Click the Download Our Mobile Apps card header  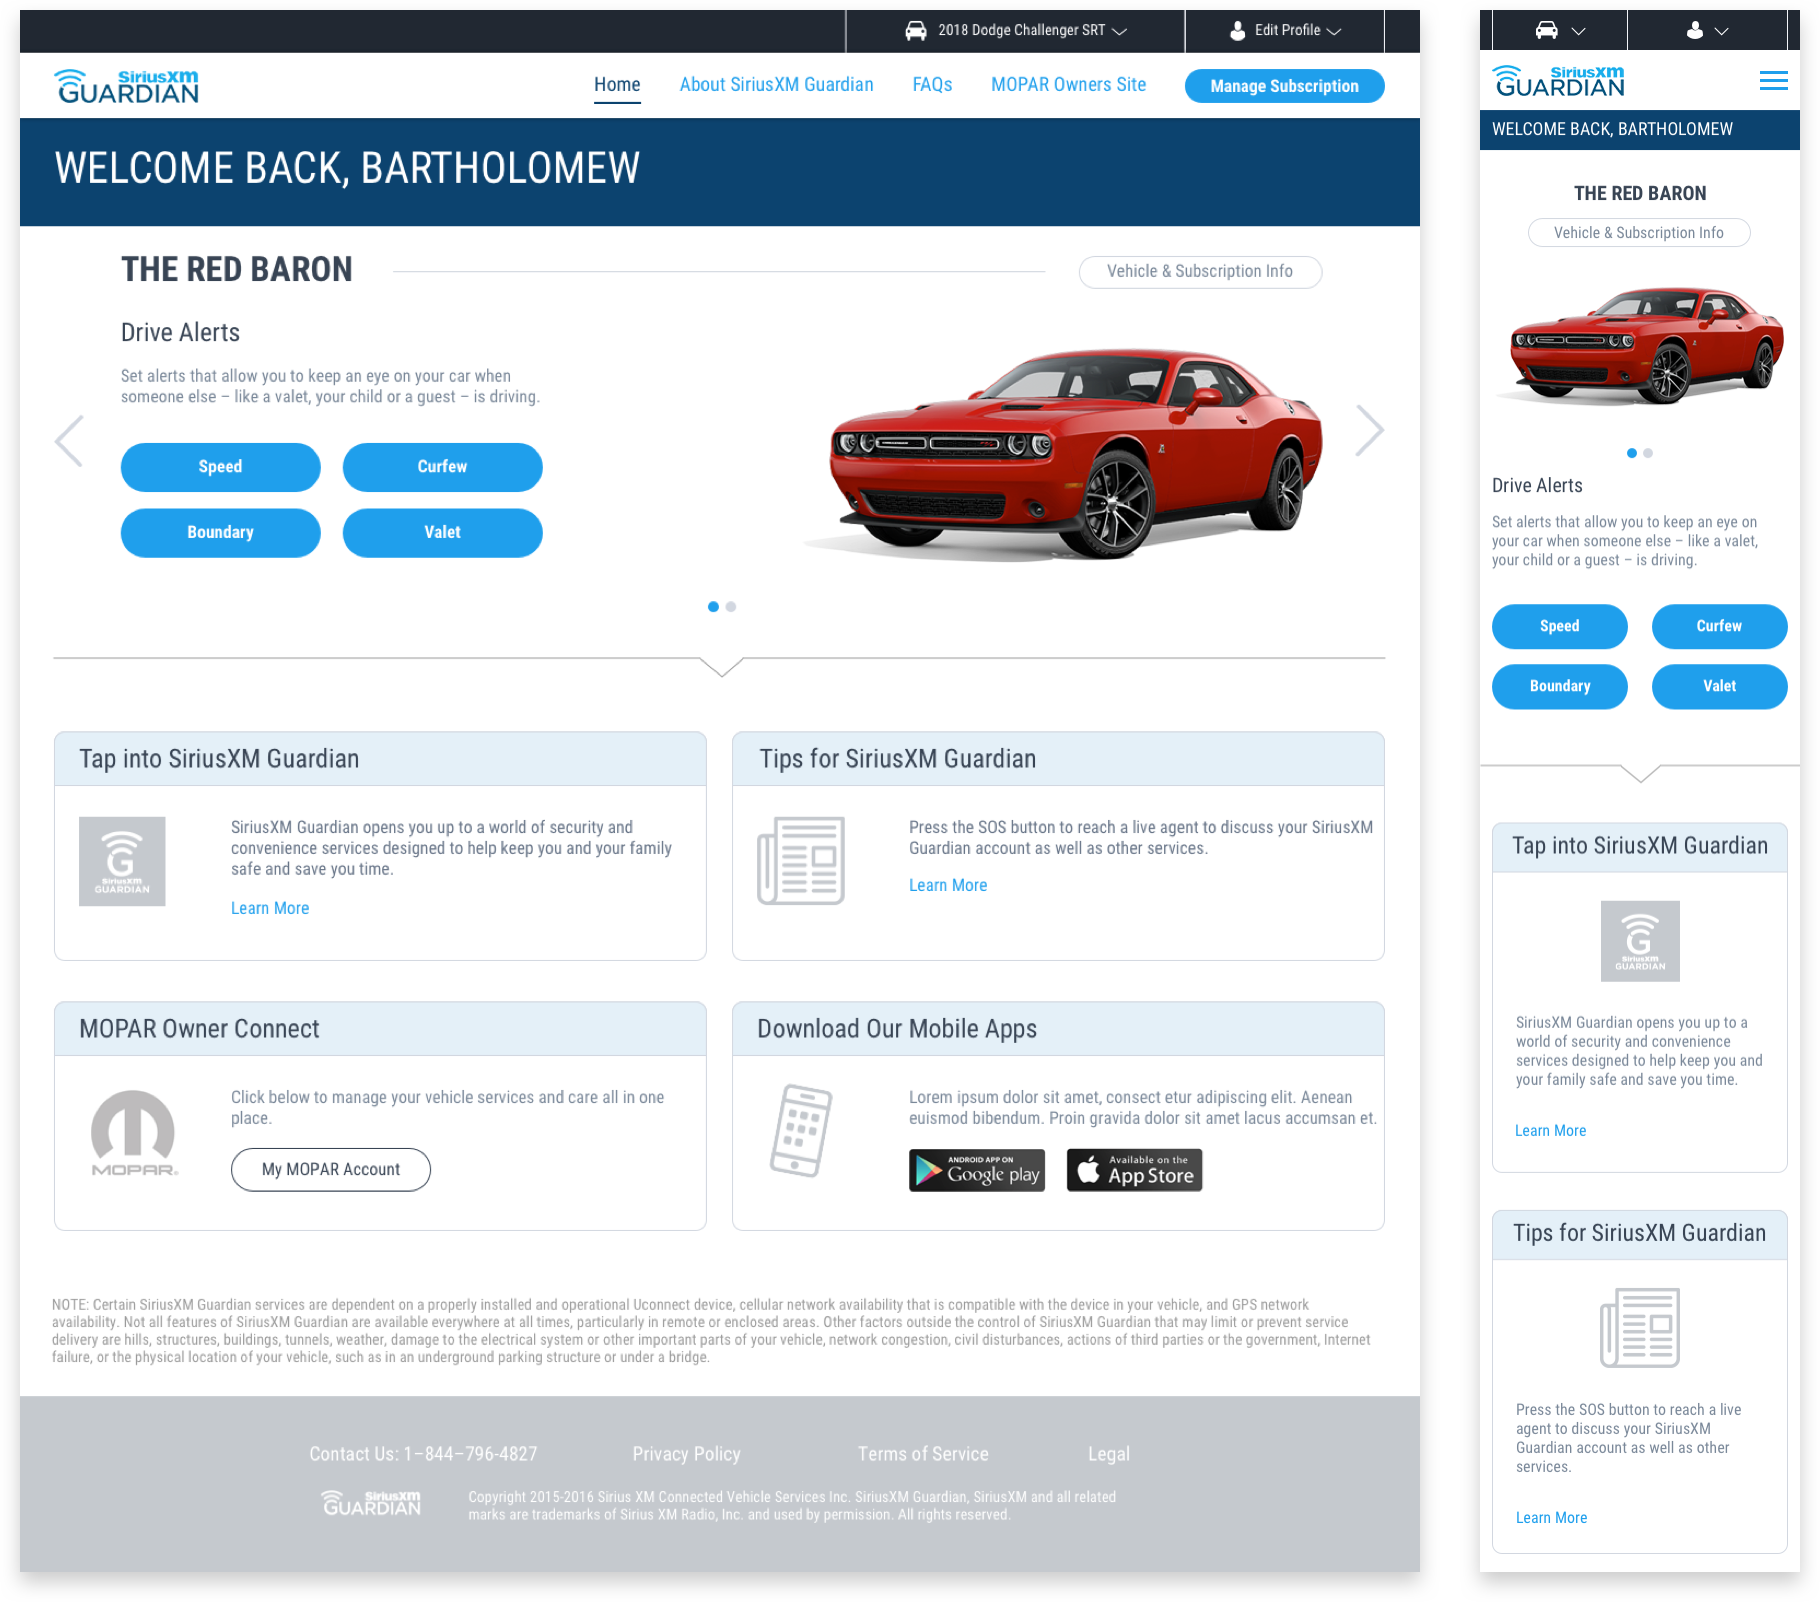point(1058,1029)
